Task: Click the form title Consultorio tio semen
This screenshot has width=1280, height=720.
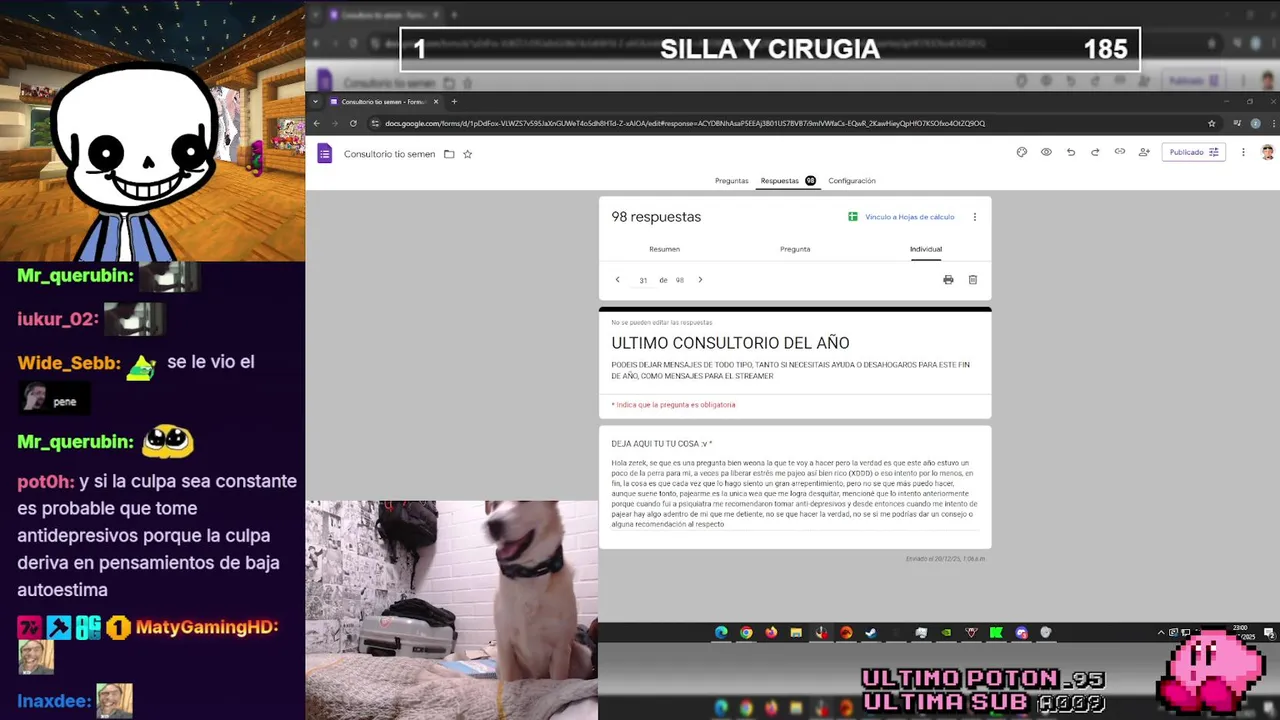Action: pyautogui.click(x=389, y=154)
